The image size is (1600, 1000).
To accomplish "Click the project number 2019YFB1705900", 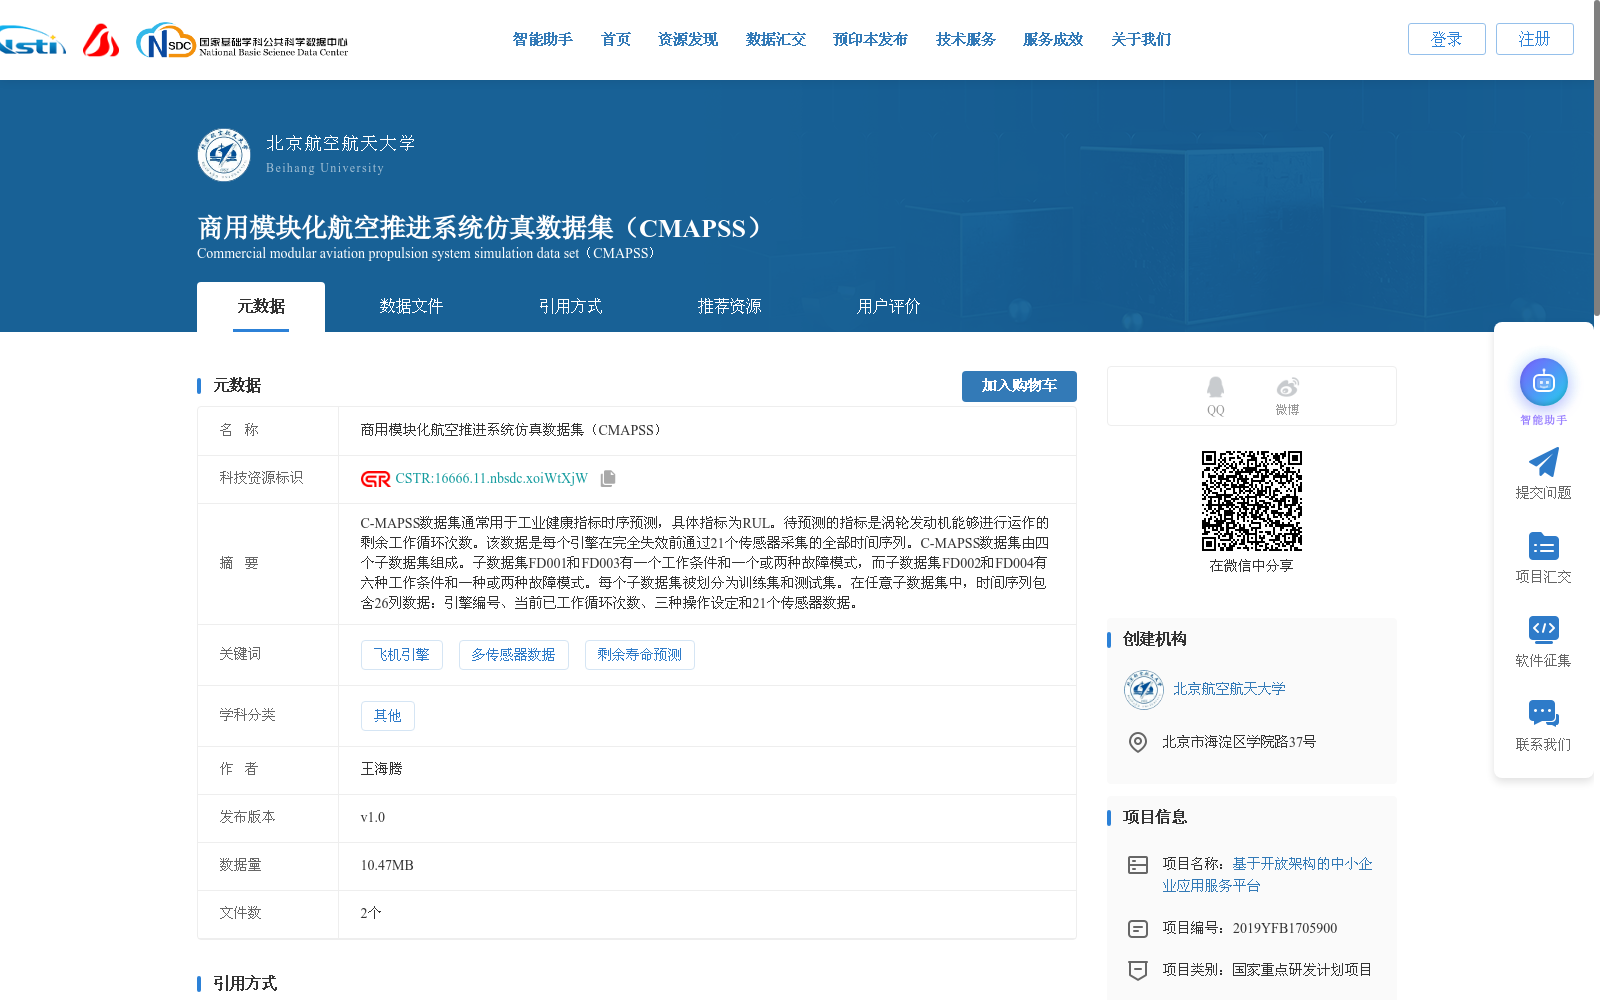I will [x=1285, y=929].
